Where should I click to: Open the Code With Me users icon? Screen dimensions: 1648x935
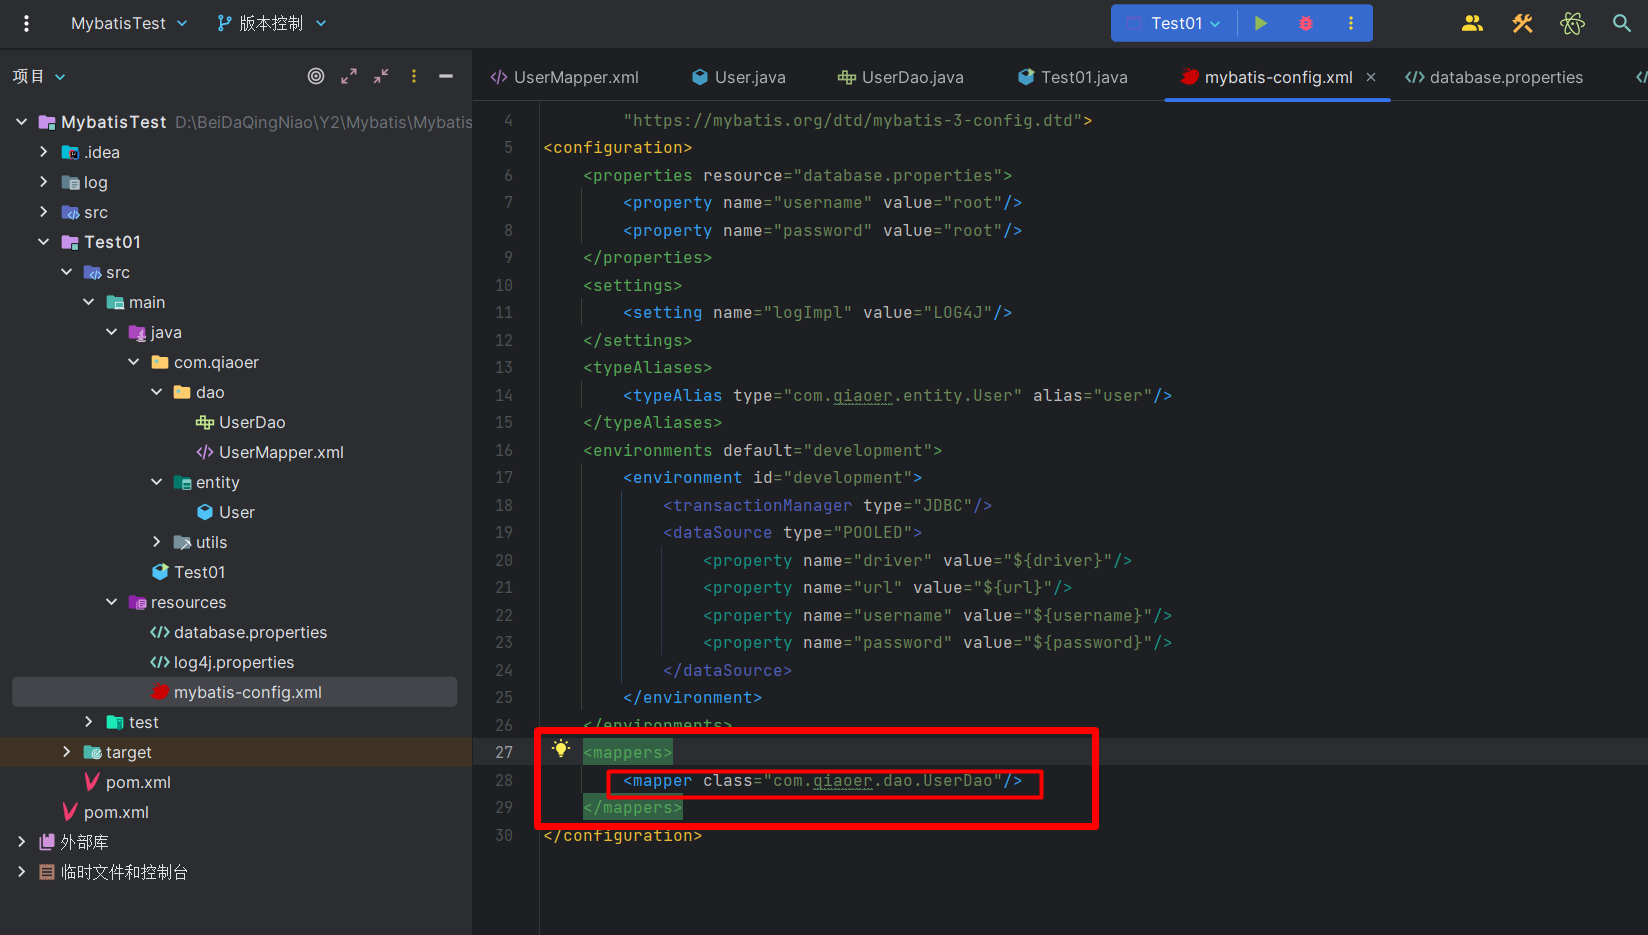(x=1472, y=23)
